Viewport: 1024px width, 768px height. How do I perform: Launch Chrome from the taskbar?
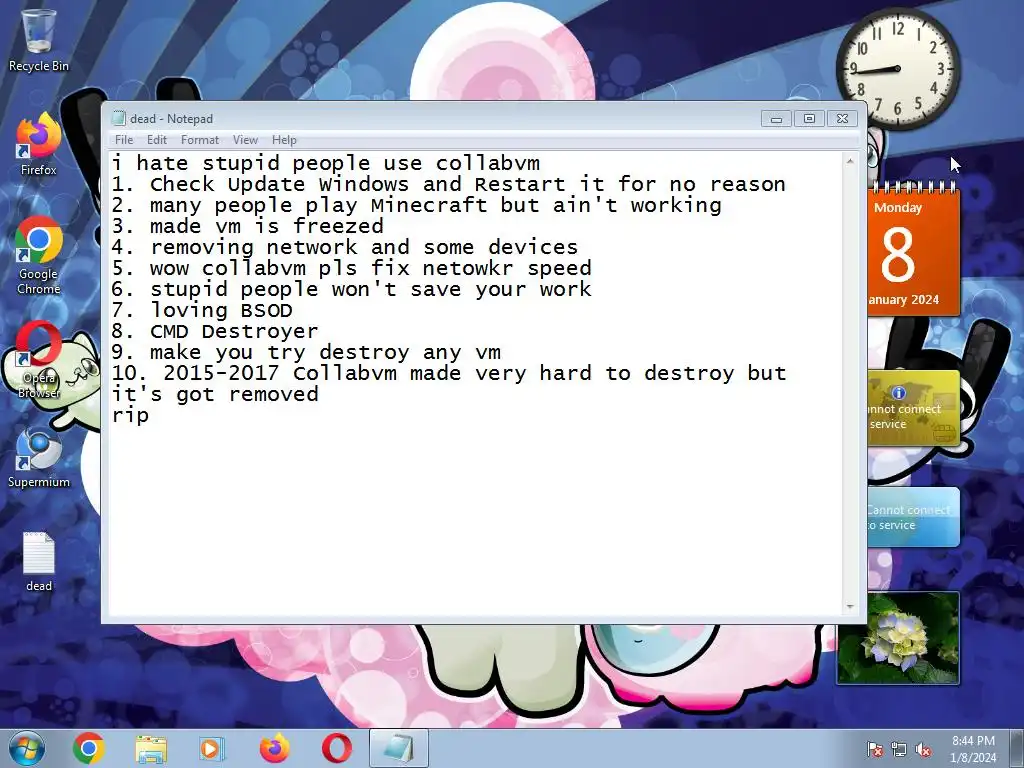[x=89, y=748]
